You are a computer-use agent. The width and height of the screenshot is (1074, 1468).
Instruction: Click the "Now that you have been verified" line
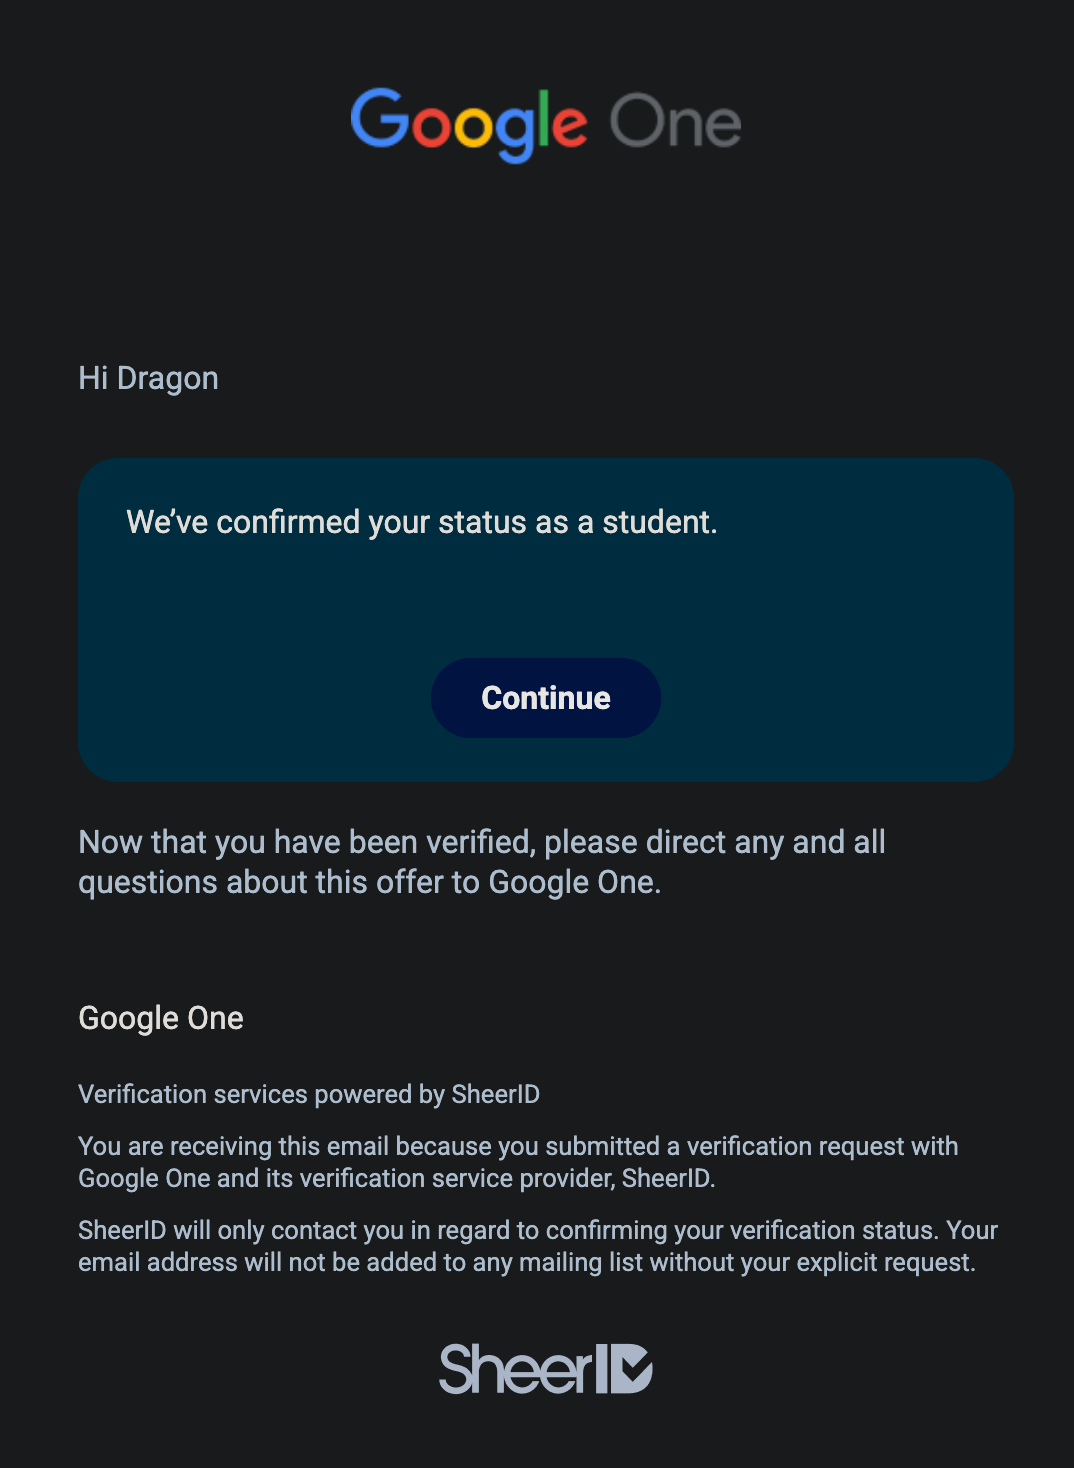[482, 842]
